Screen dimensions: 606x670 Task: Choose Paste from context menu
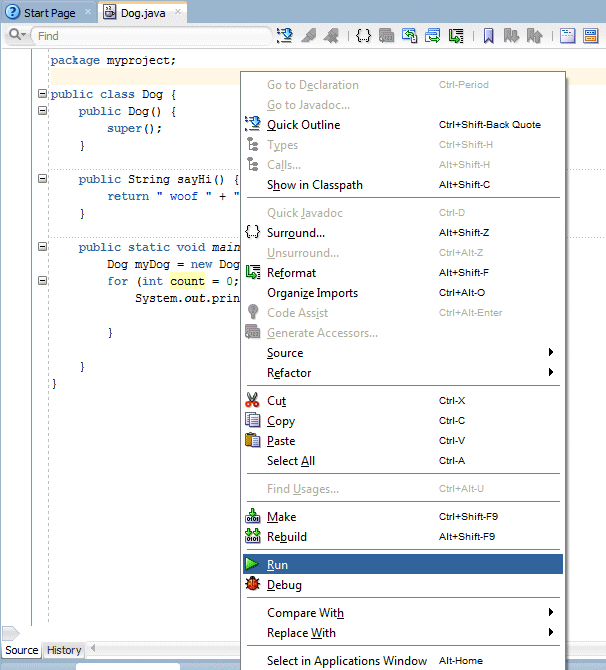click(403, 441)
